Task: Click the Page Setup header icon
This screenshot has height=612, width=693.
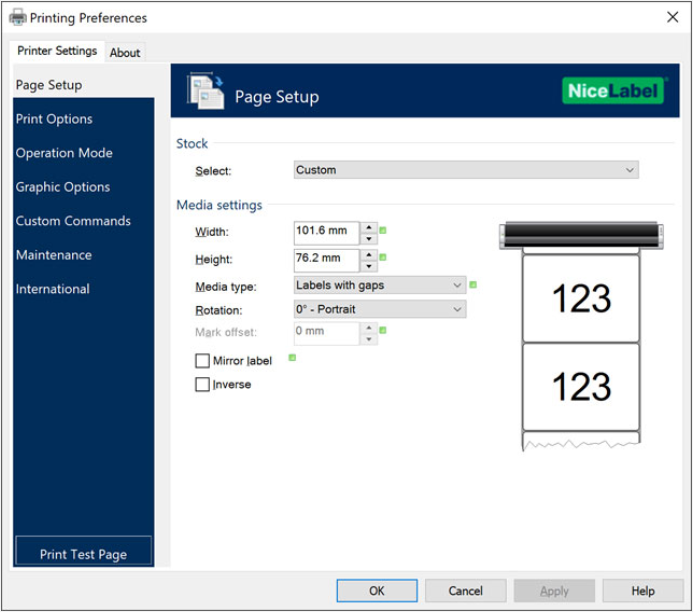Action: point(206,92)
